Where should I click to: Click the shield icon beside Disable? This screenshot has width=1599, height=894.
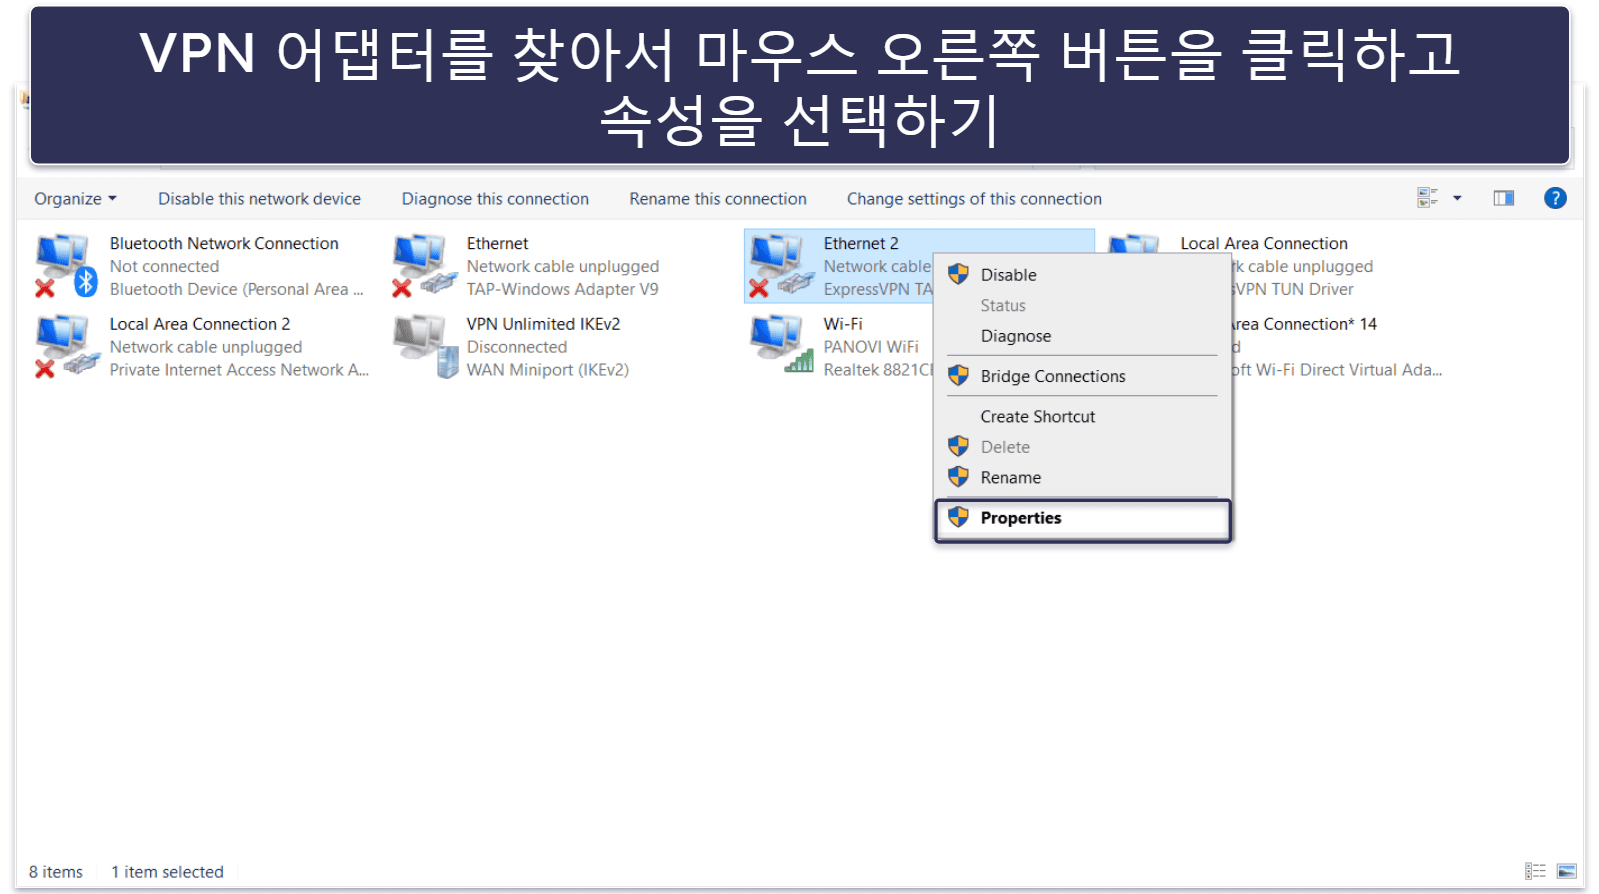958,274
